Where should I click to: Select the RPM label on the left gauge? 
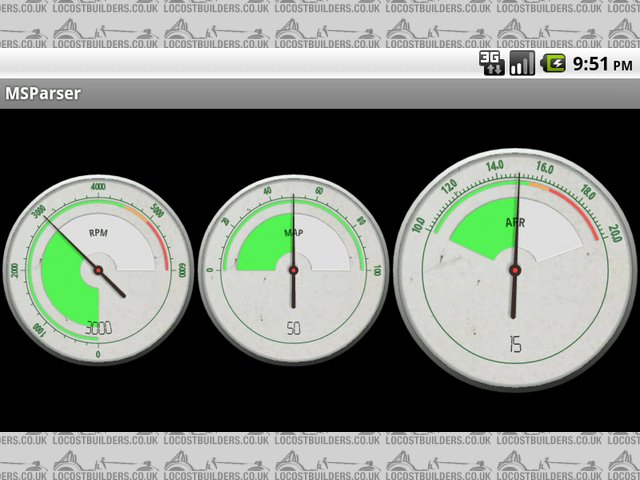(98, 233)
